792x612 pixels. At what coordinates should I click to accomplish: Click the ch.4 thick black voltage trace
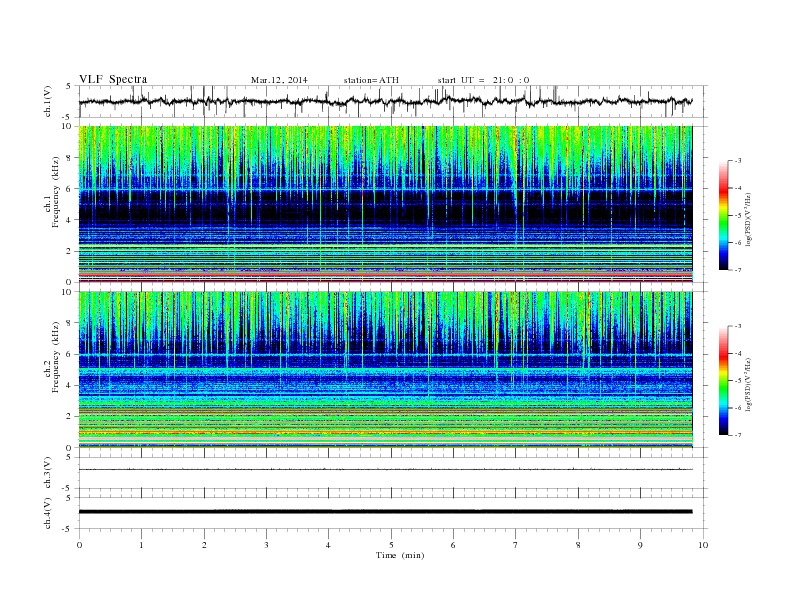[385, 512]
